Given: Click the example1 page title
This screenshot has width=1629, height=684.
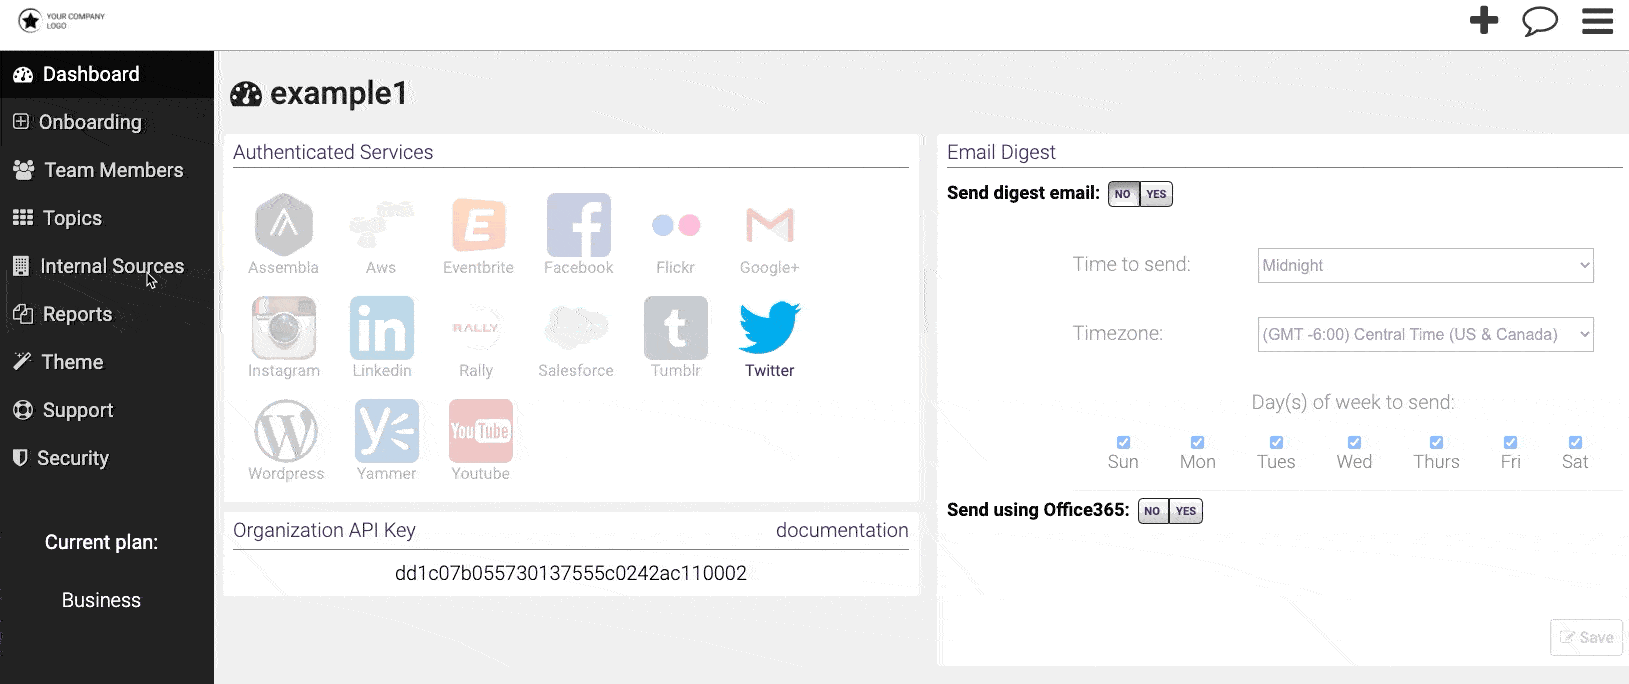Looking at the screenshot, I should pos(339,93).
